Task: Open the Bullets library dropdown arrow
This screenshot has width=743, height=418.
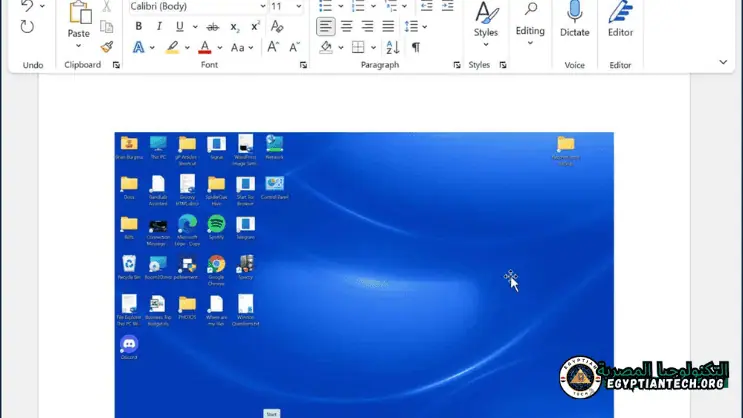Action: pyautogui.click(x=341, y=6)
